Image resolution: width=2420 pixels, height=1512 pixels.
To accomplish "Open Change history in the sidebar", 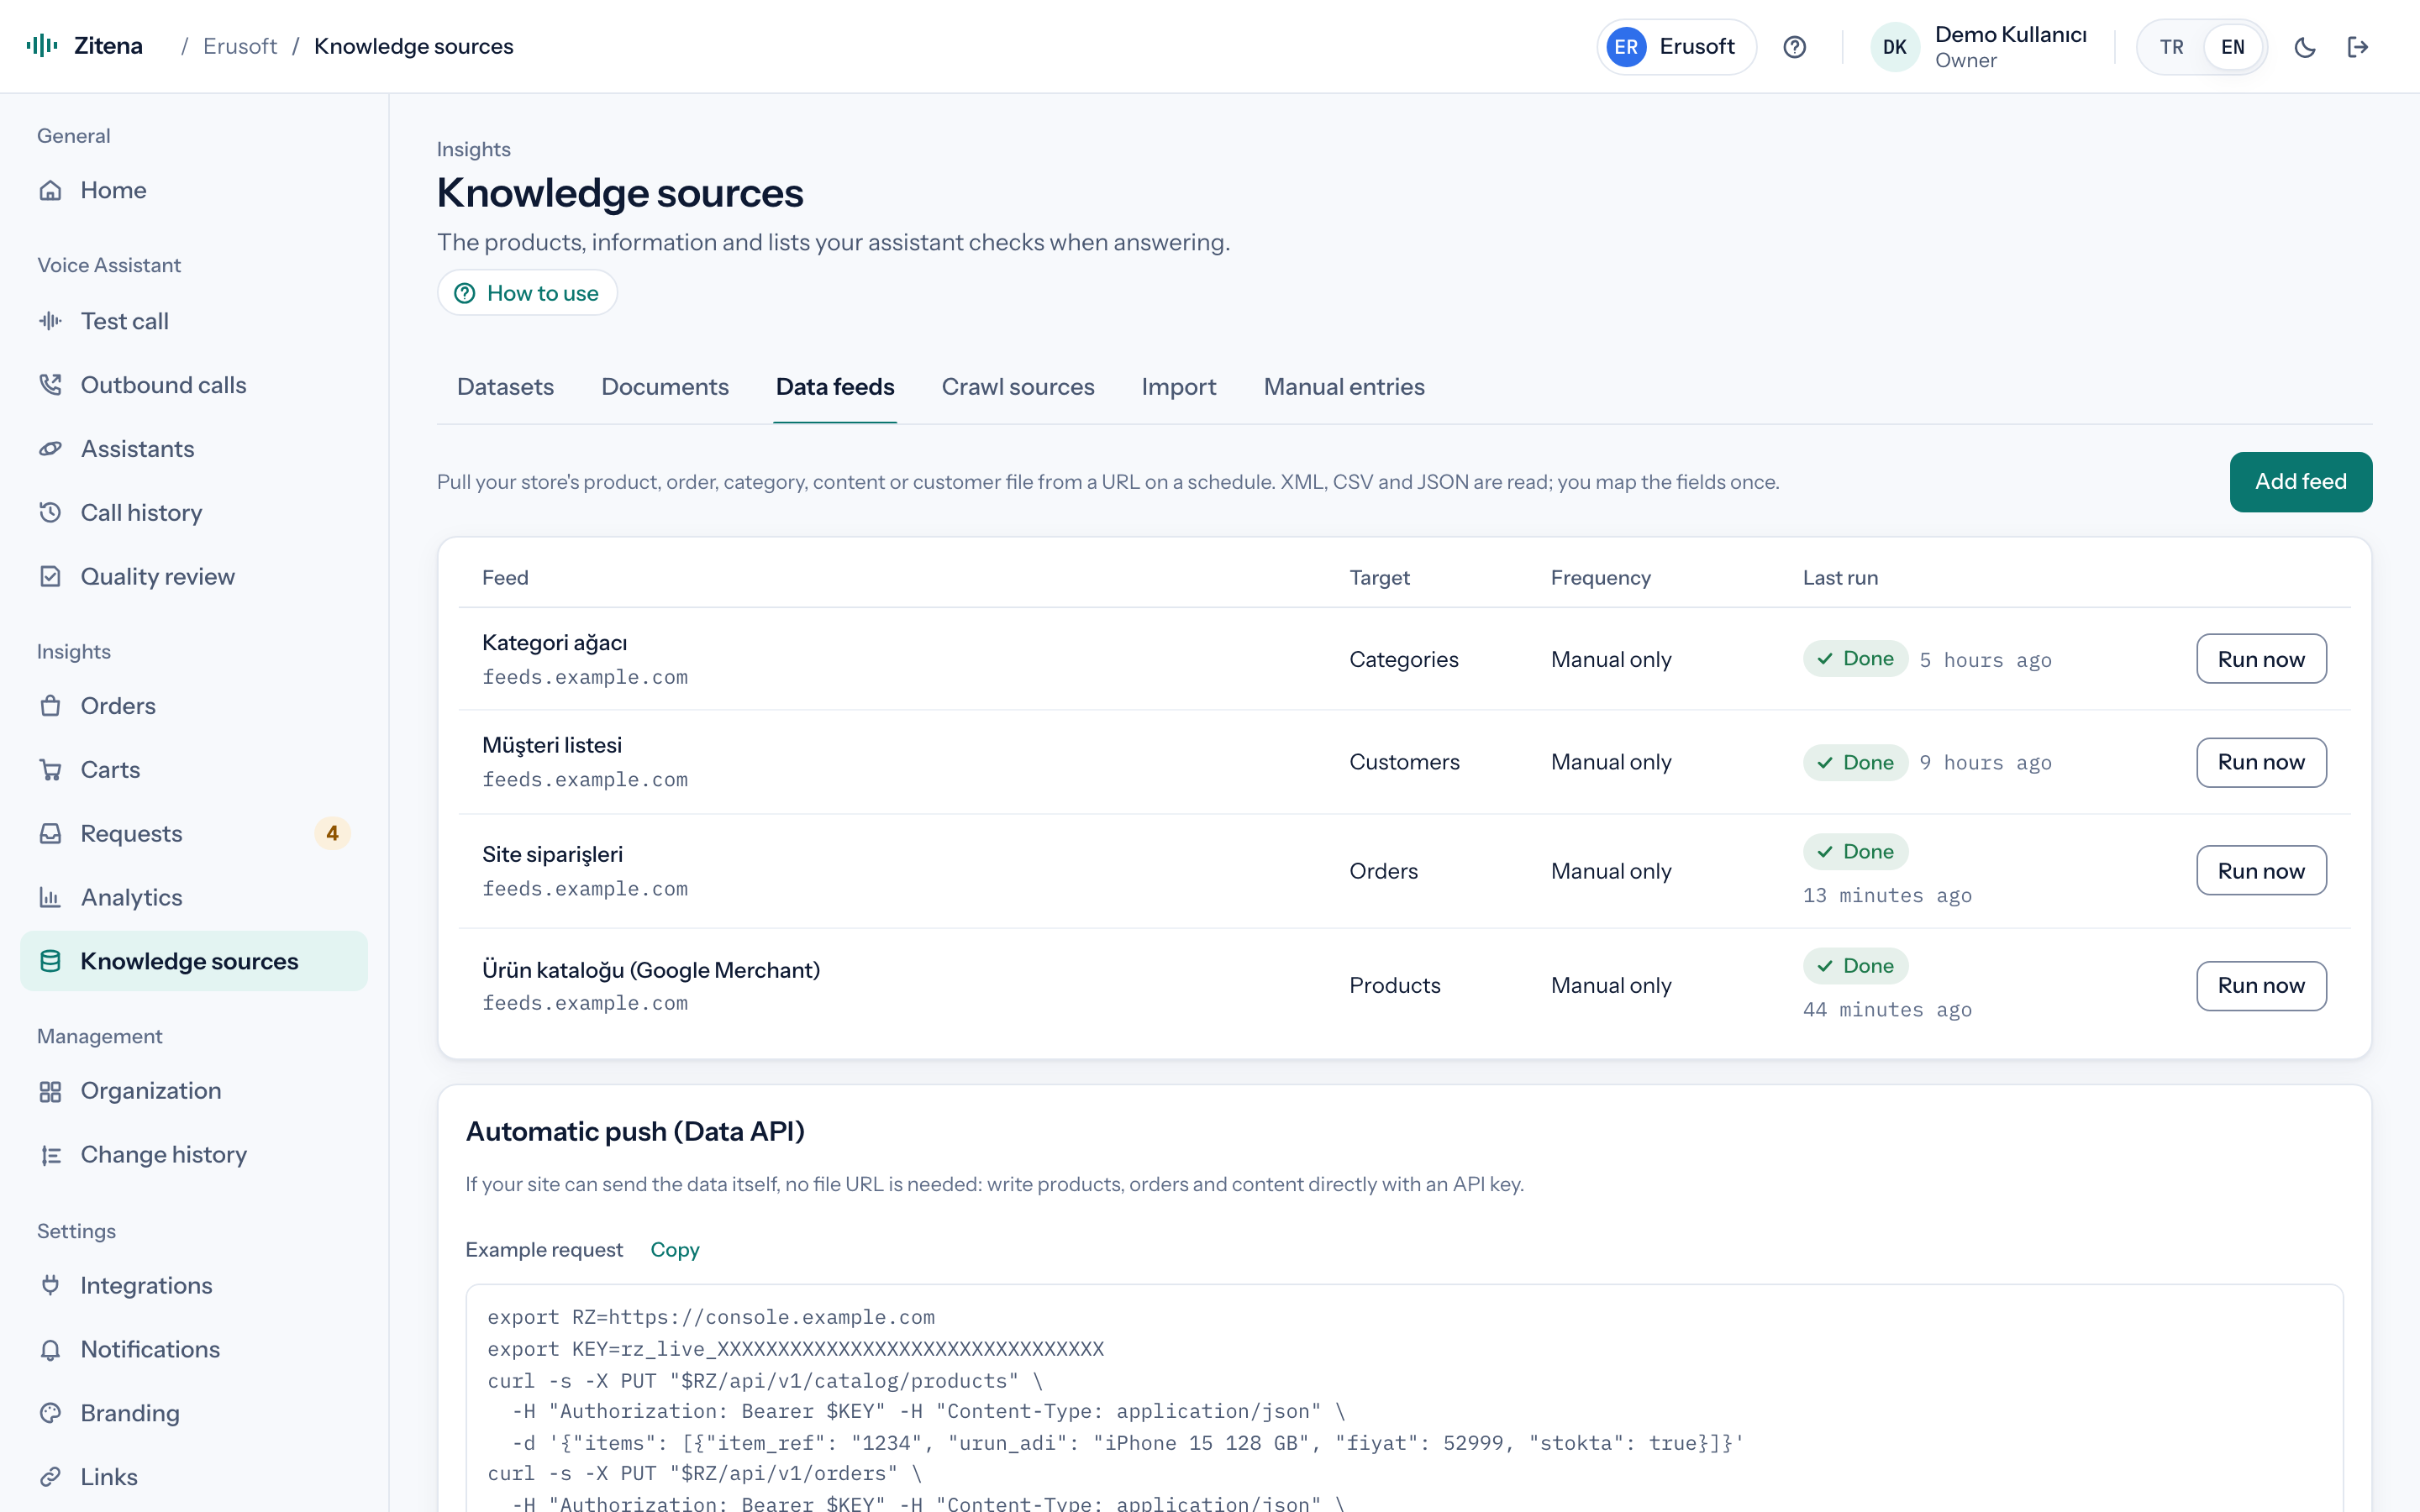I will tap(194, 1155).
